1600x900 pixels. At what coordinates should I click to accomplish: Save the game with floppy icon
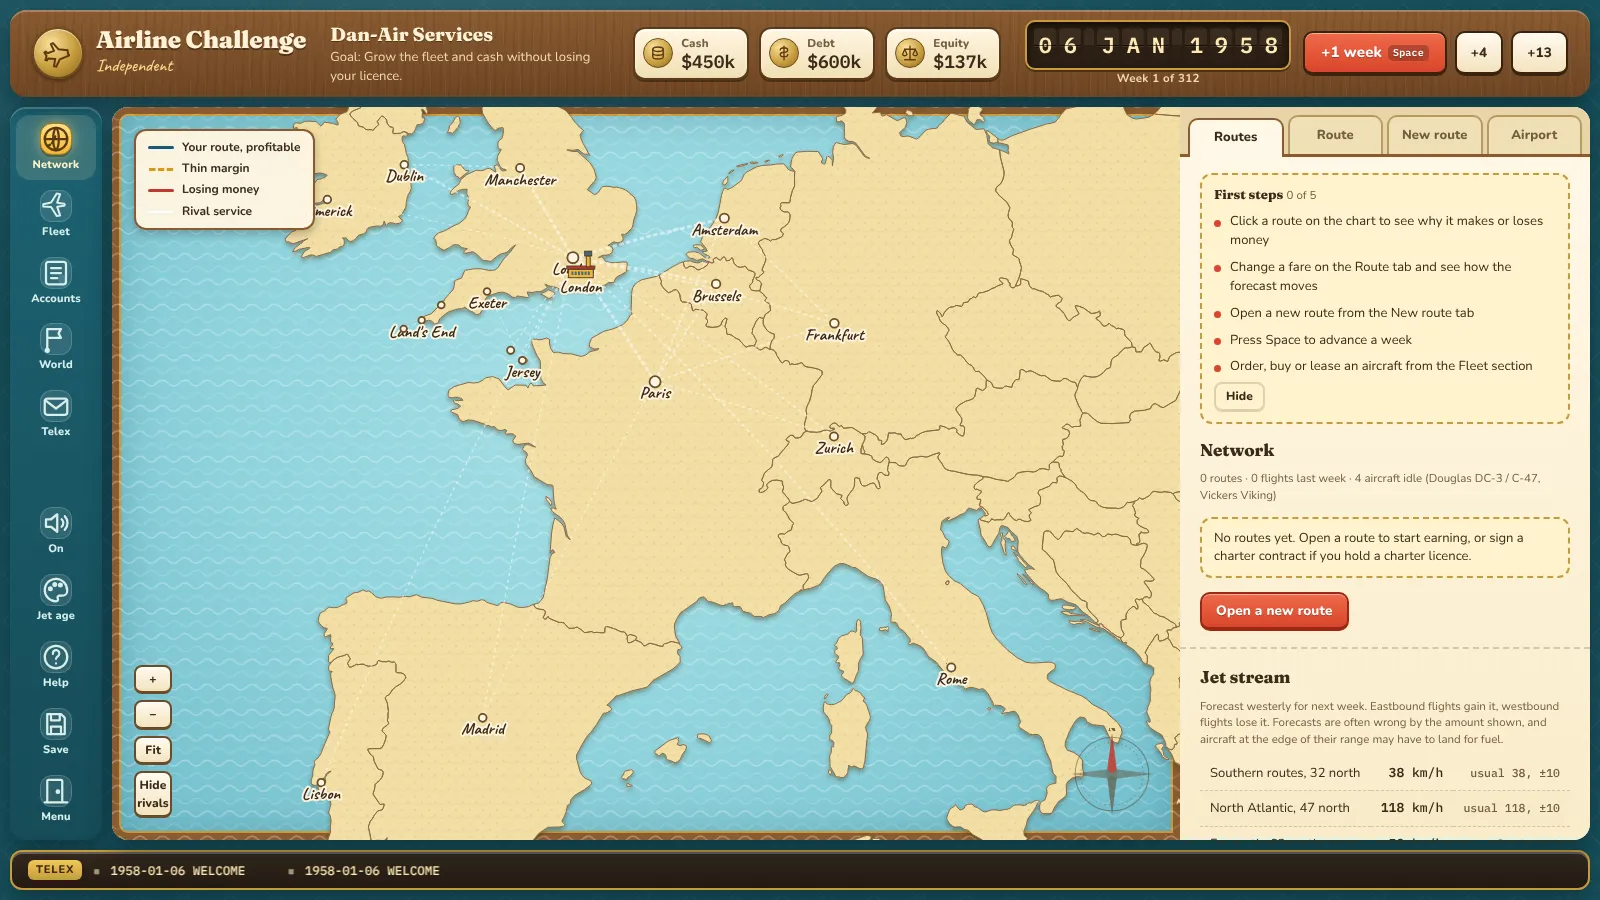[x=56, y=732]
